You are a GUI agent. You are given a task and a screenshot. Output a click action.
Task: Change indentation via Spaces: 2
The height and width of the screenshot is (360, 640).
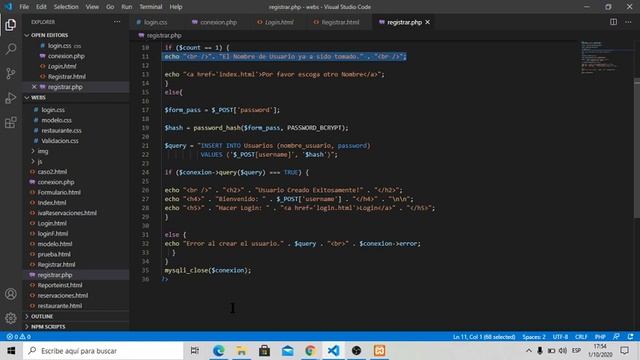point(534,337)
